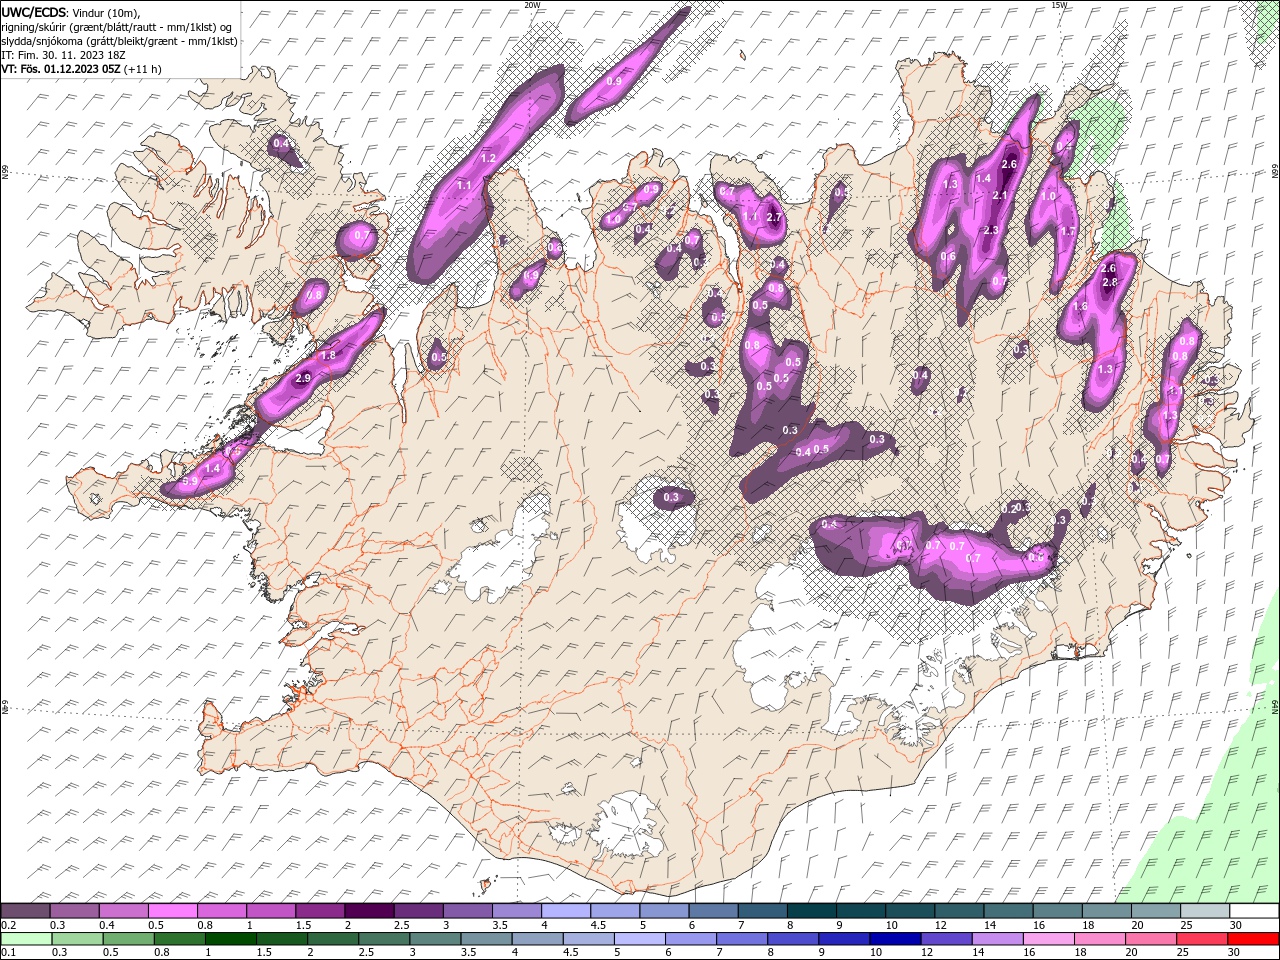Click the '2.8' snowfall value on the map
The image size is (1280, 960).
click(1109, 283)
